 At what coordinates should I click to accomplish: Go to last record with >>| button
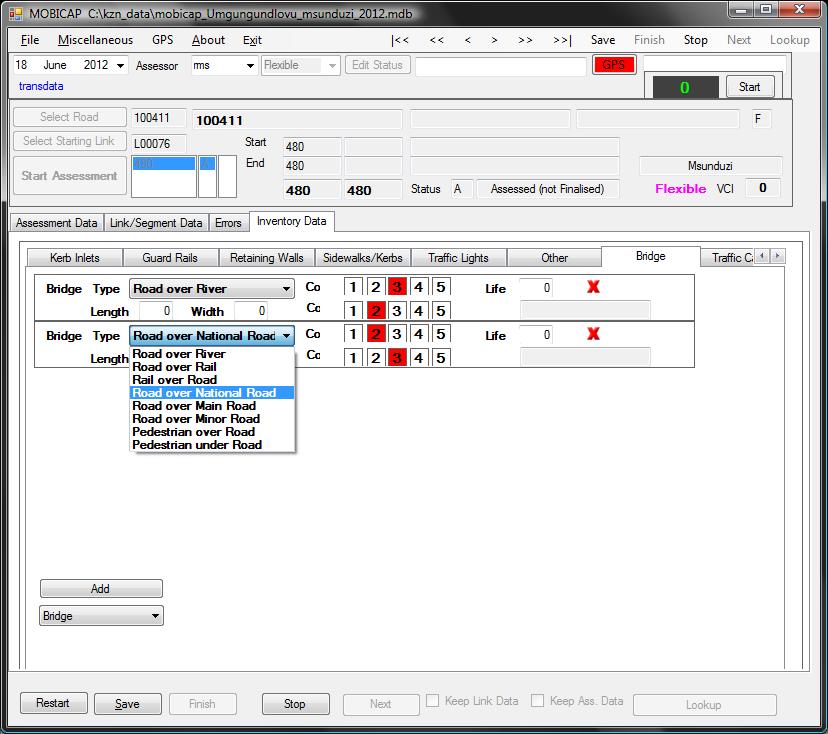(562, 40)
